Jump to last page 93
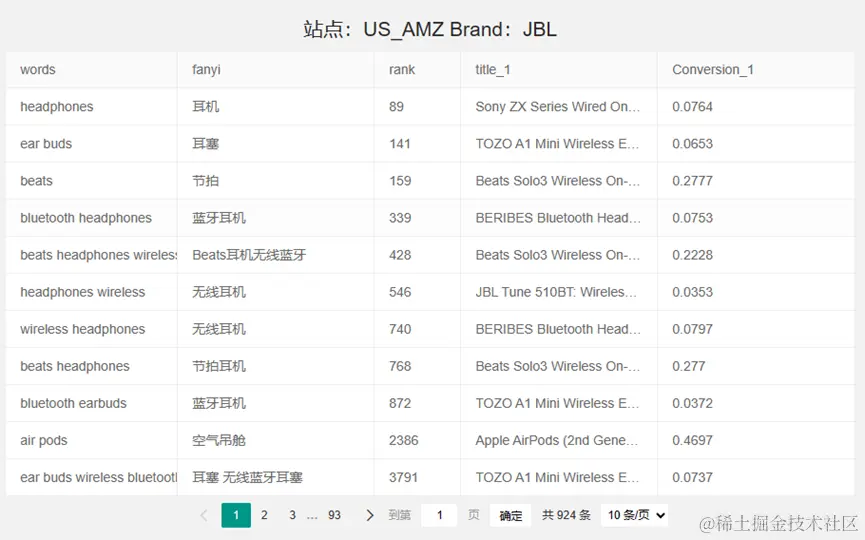865x540 pixels. [x=334, y=516]
